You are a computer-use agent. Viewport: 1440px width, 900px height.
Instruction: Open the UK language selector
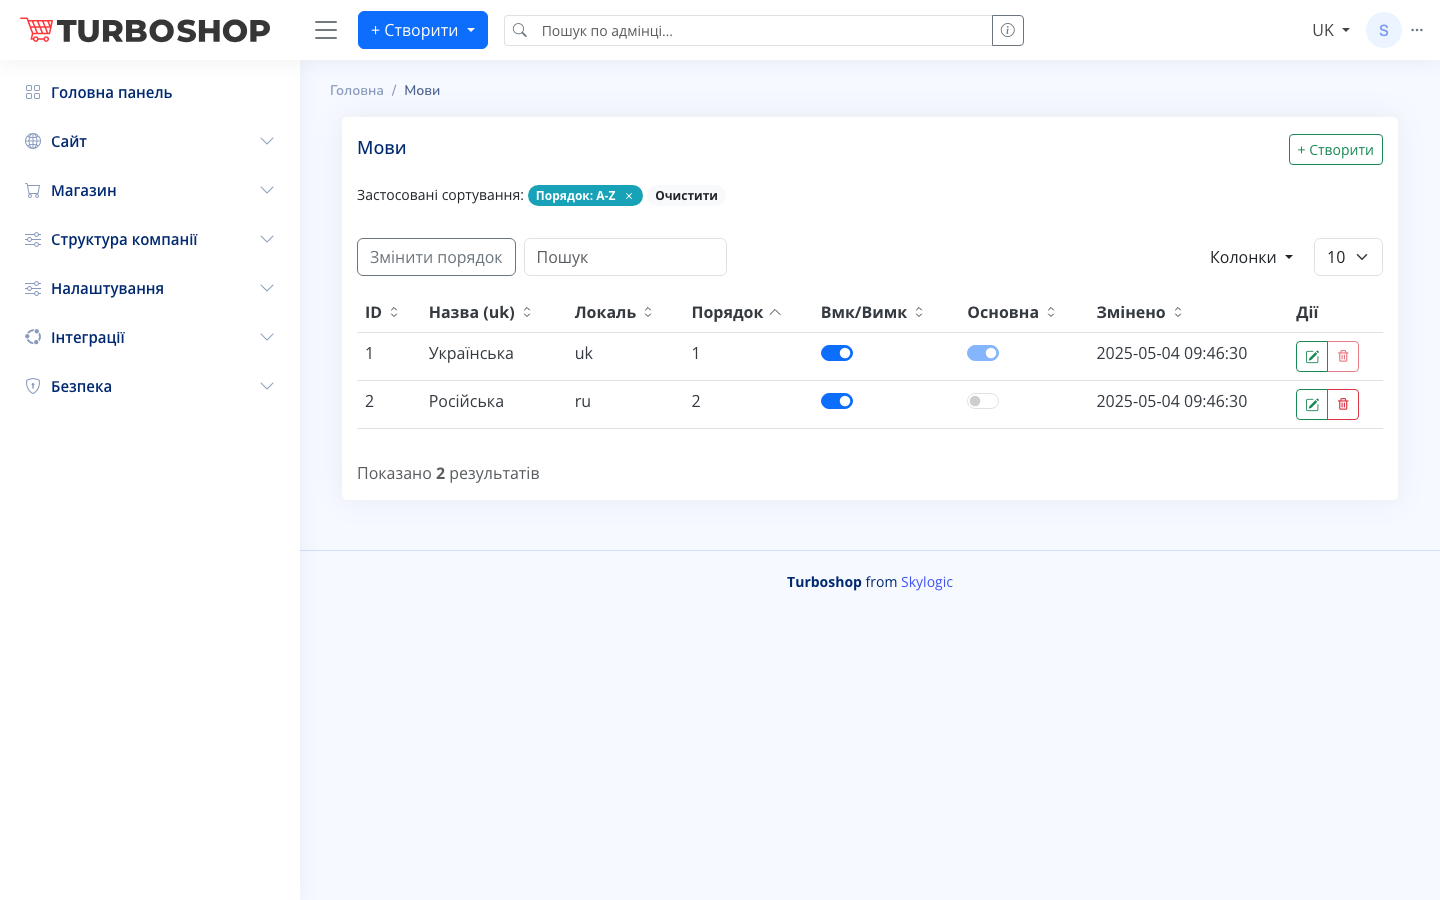[x=1331, y=30]
